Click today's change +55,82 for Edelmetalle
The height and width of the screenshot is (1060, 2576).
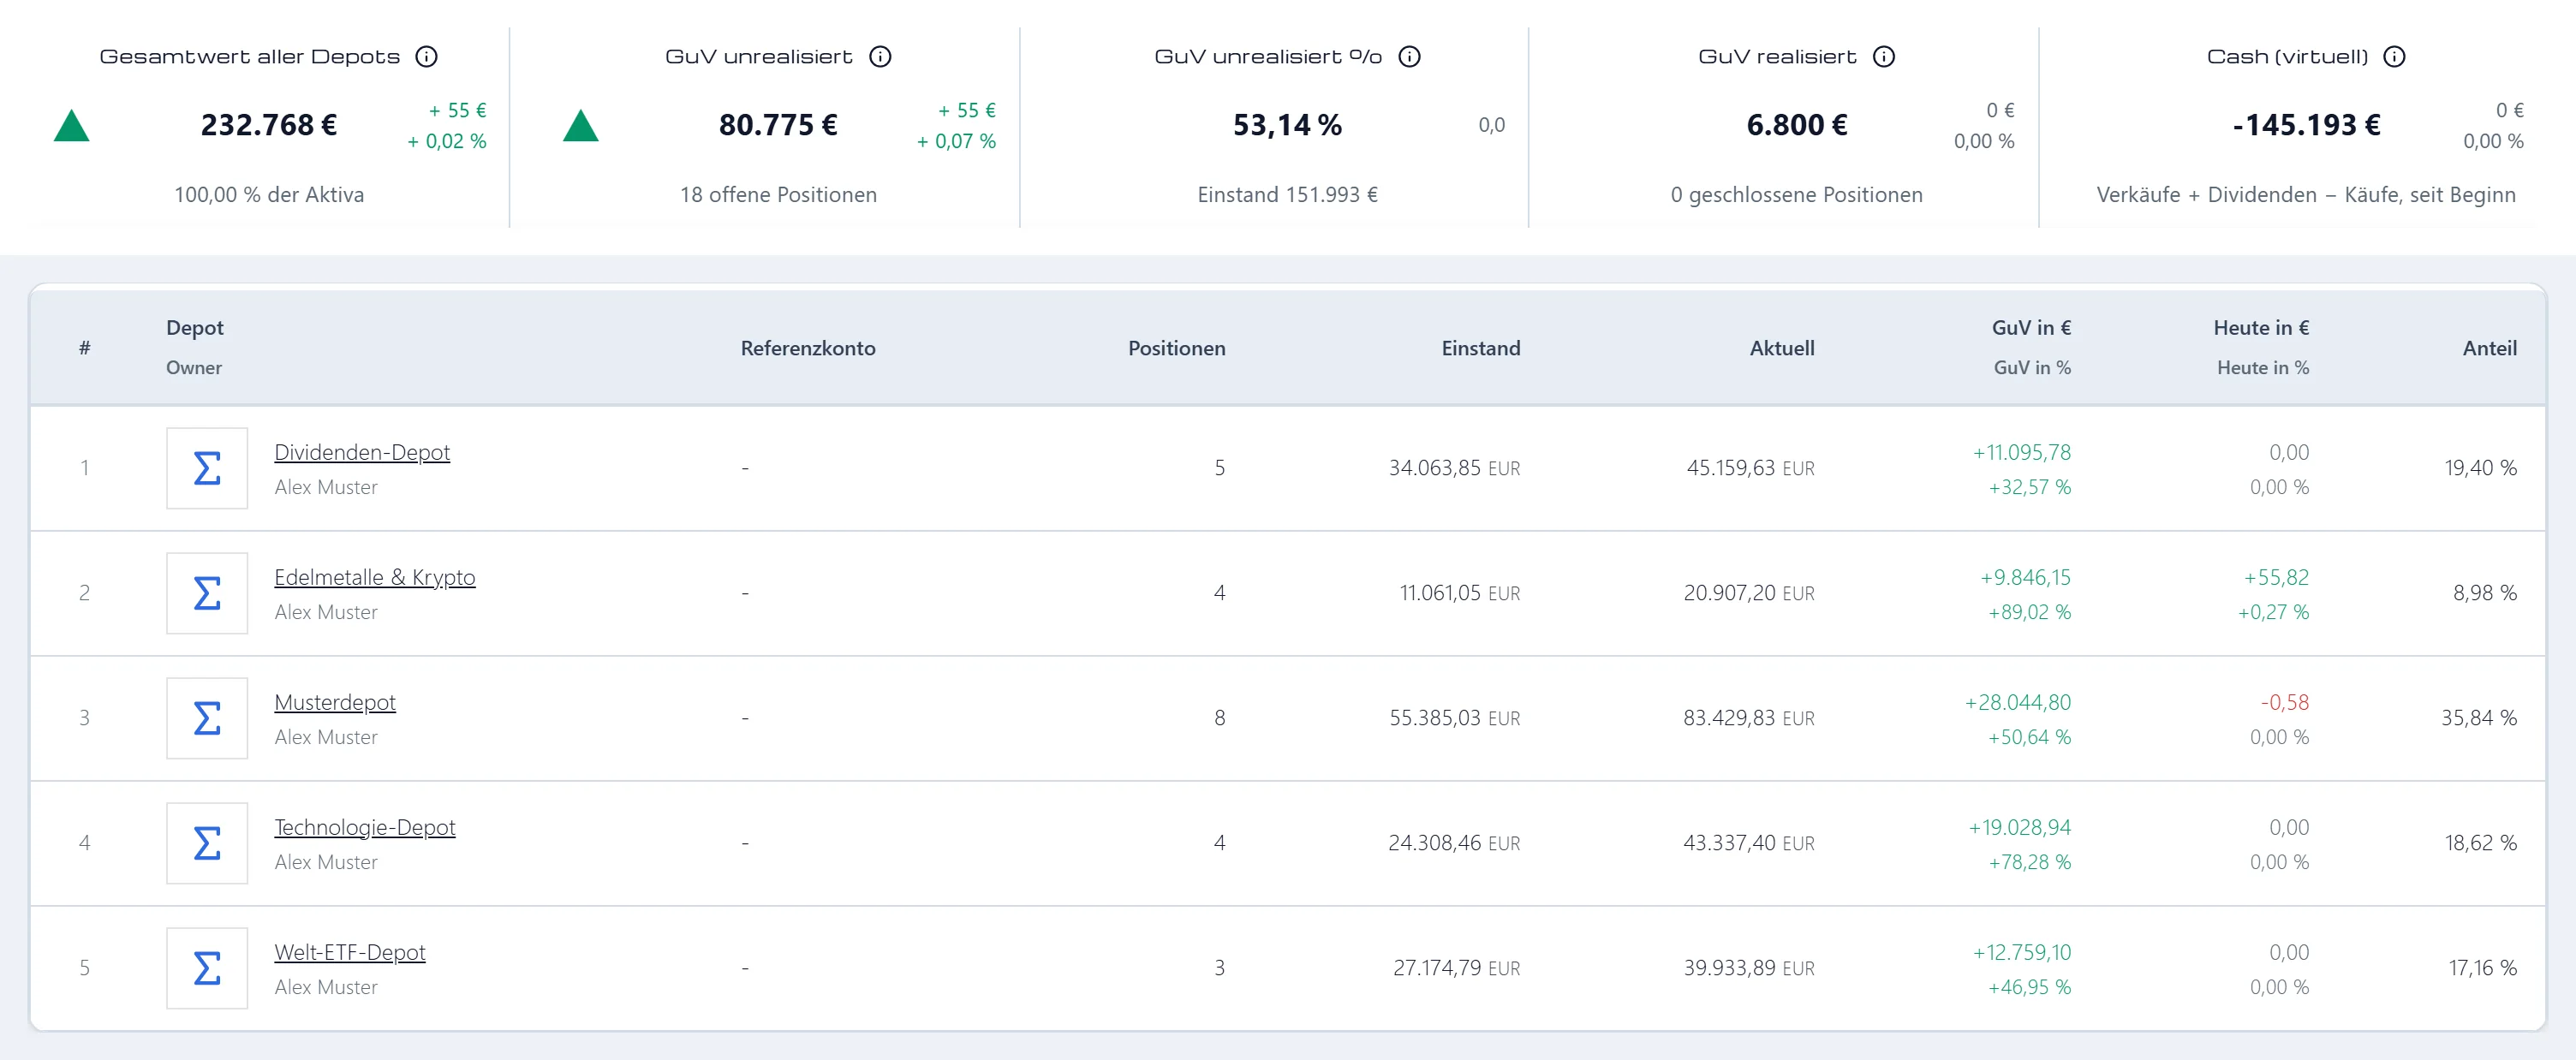[2276, 577]
